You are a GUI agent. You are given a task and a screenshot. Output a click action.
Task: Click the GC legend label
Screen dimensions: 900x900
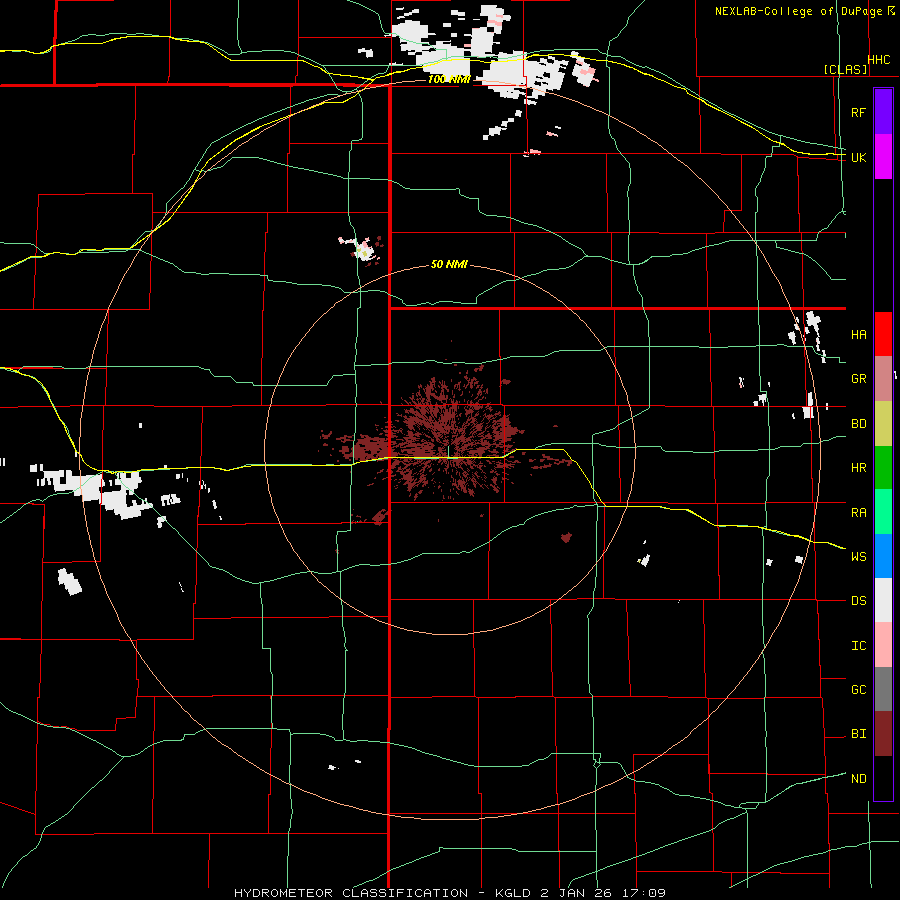tap(858, 689)
